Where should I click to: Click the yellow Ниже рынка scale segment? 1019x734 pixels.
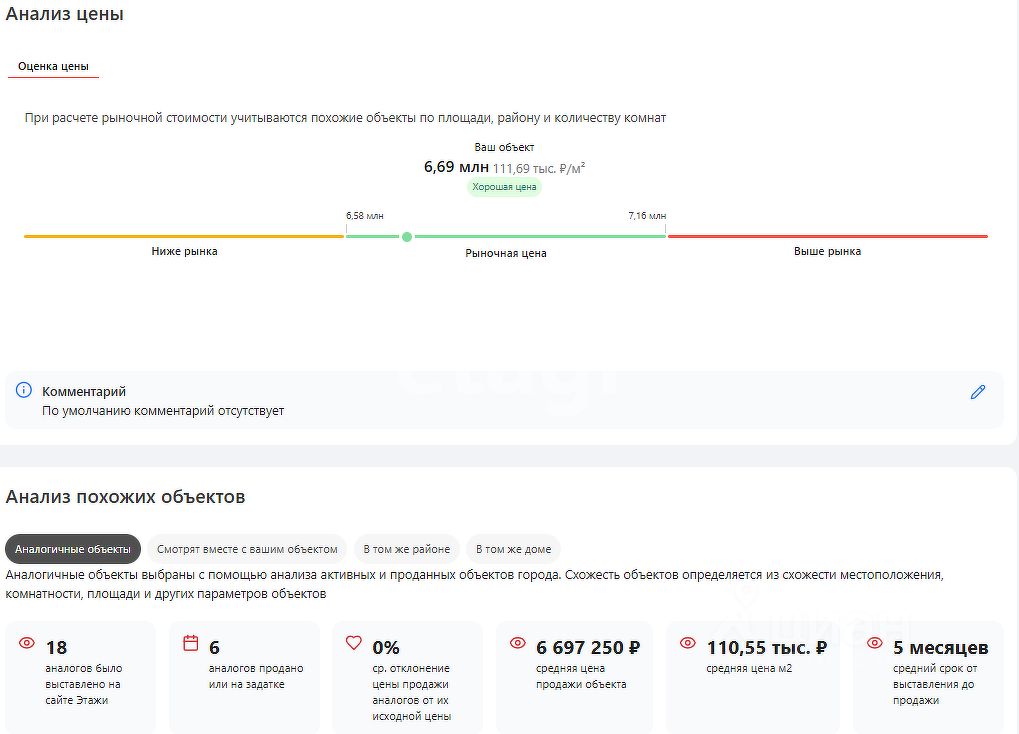coord(184,237)
